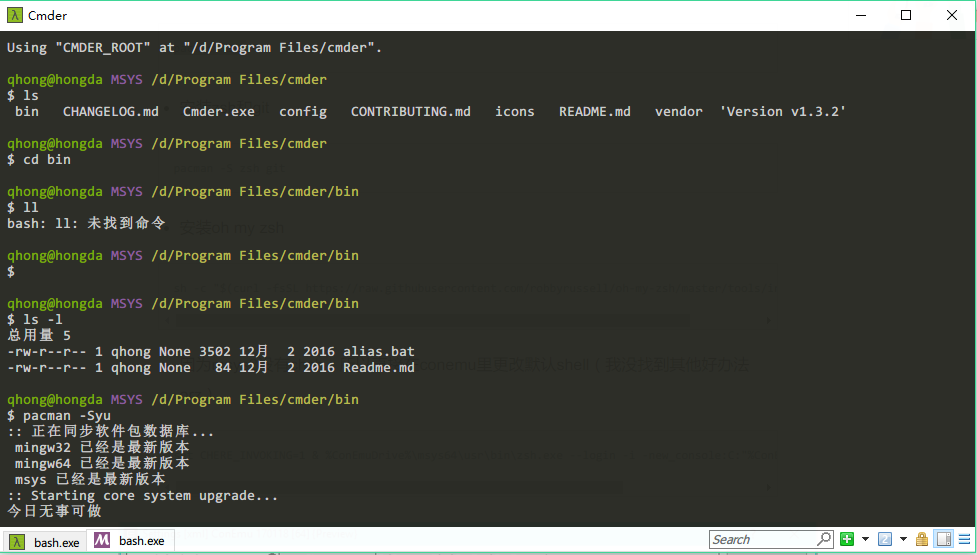Click the text 'Version v1.3.2'

point(783,111)
